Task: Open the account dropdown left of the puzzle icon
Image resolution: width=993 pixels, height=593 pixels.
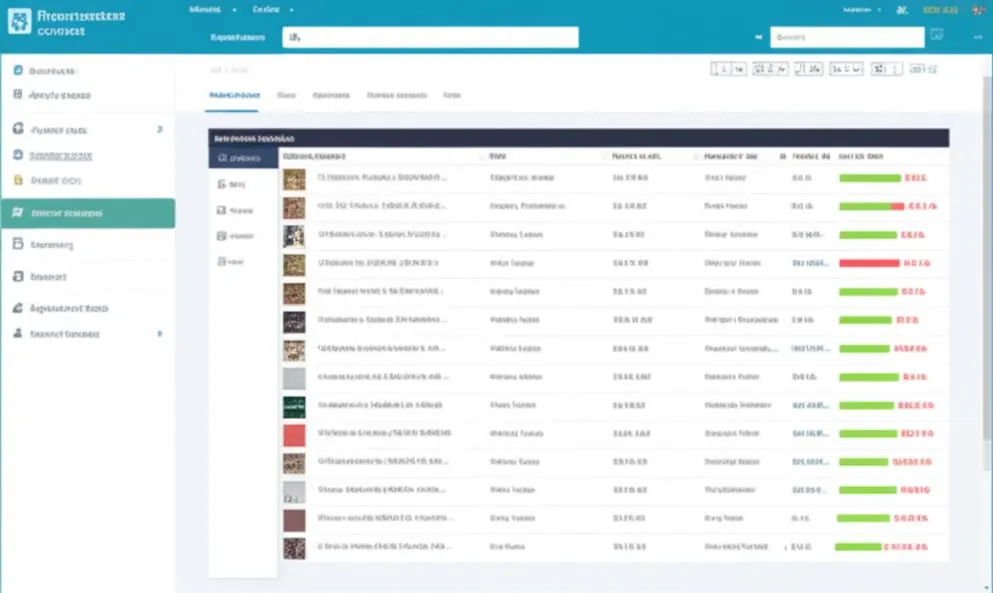Action: 862,10
